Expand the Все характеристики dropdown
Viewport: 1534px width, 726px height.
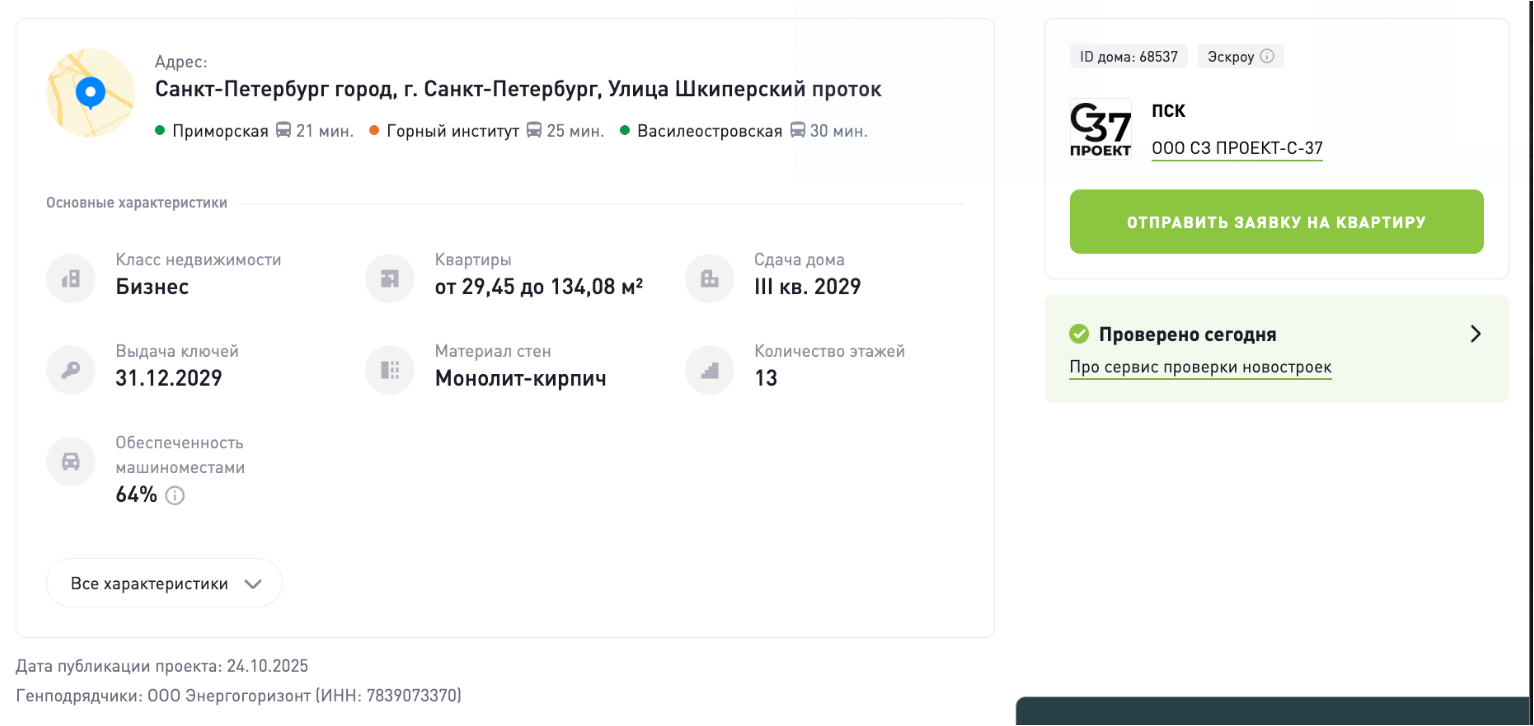164,583
